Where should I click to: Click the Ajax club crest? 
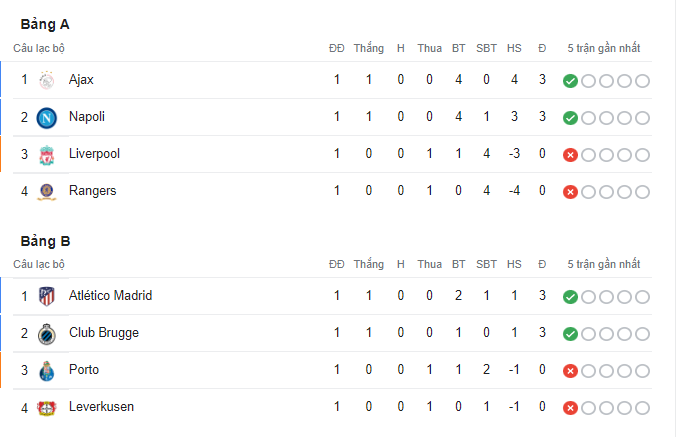(47, 80)
